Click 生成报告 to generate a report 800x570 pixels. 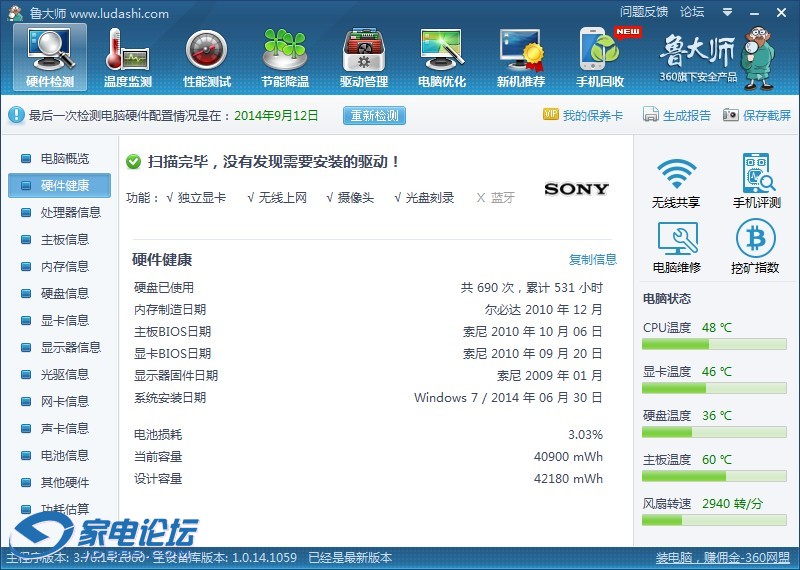click(x=677, y=115)
